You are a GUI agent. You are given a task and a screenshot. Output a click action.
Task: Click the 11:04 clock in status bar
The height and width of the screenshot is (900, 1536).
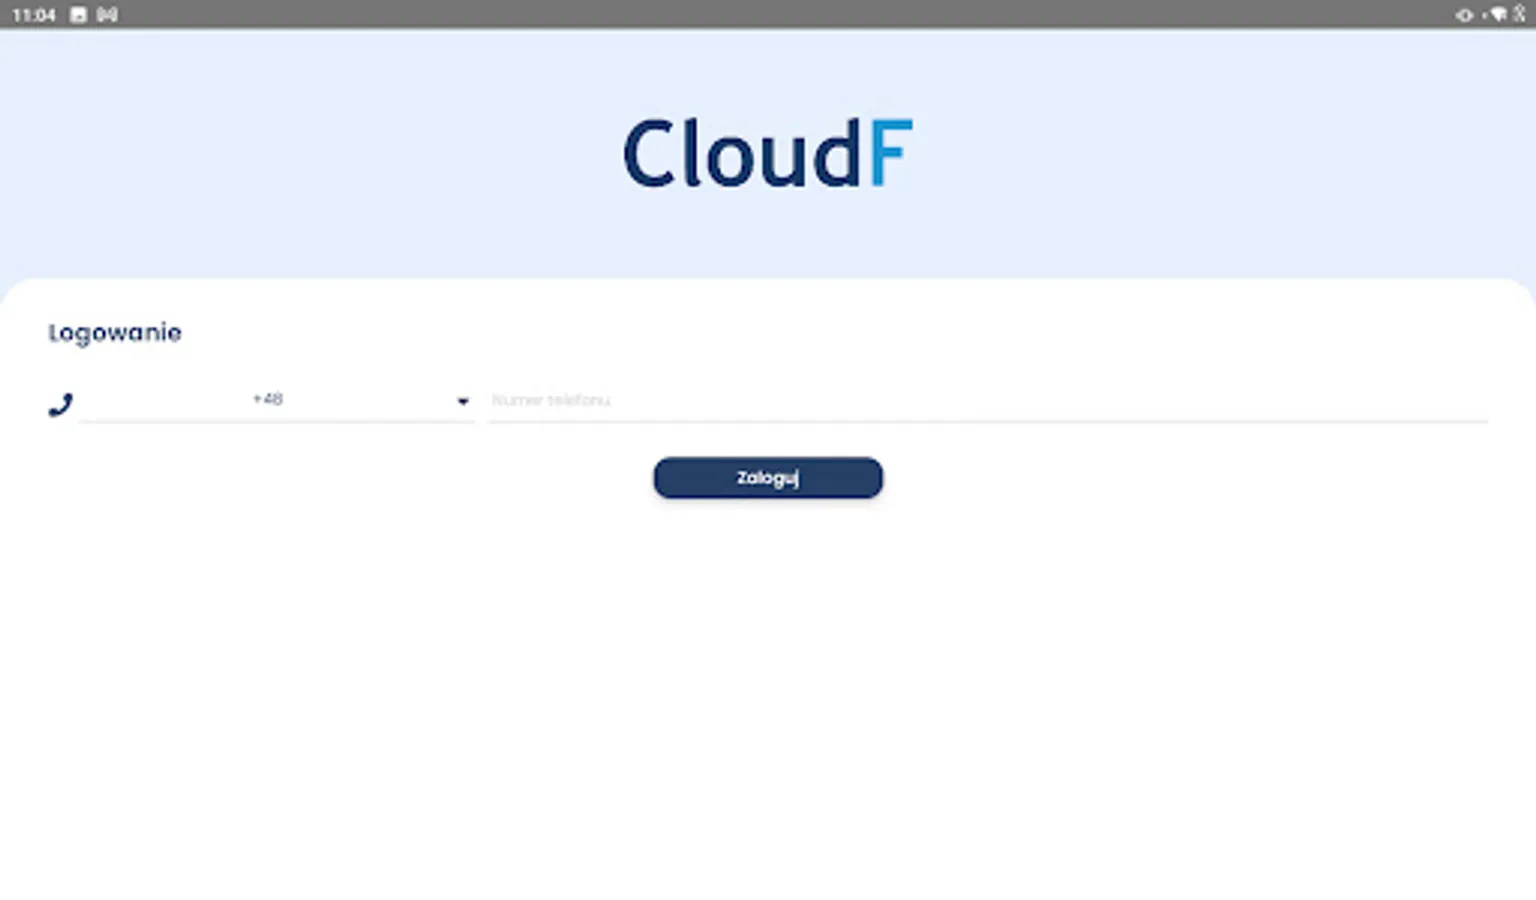pos(33,15)
